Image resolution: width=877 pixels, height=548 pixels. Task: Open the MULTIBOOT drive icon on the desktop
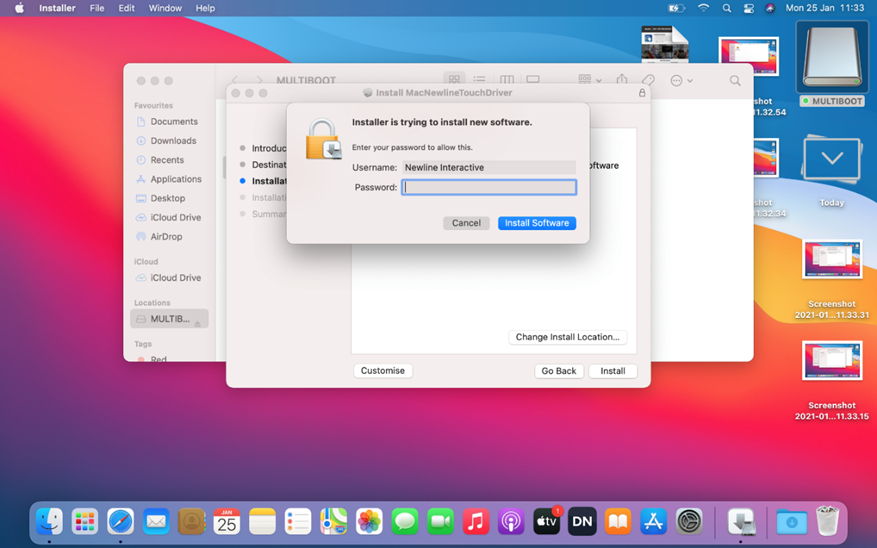click(831, 60)
